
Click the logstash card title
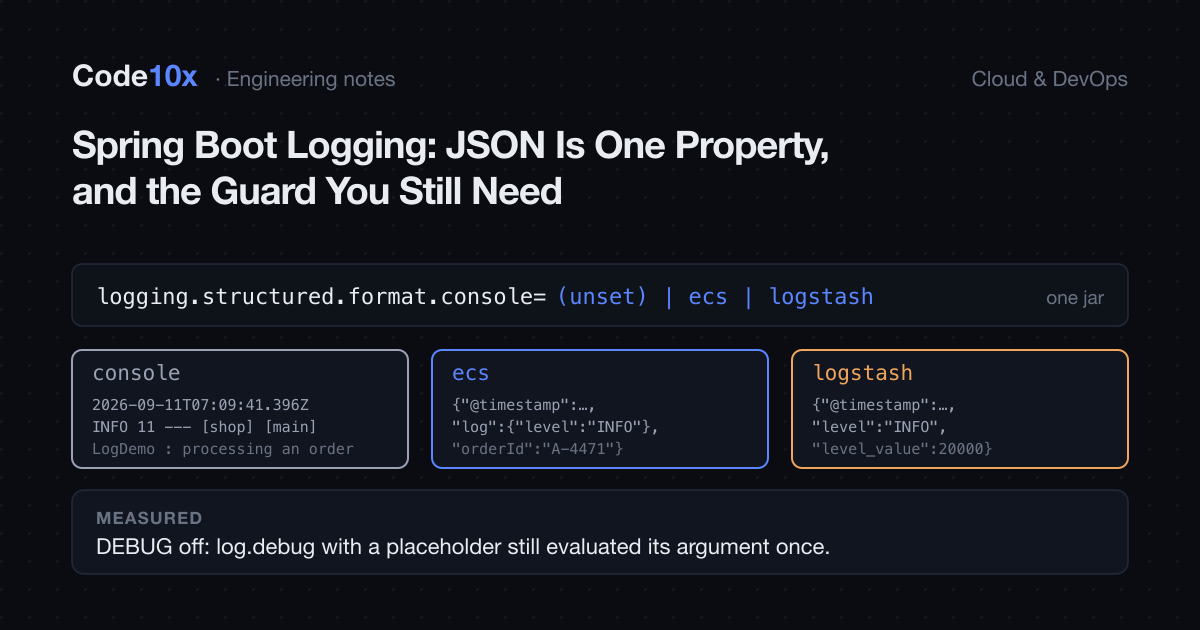click(x=863, y=373)
